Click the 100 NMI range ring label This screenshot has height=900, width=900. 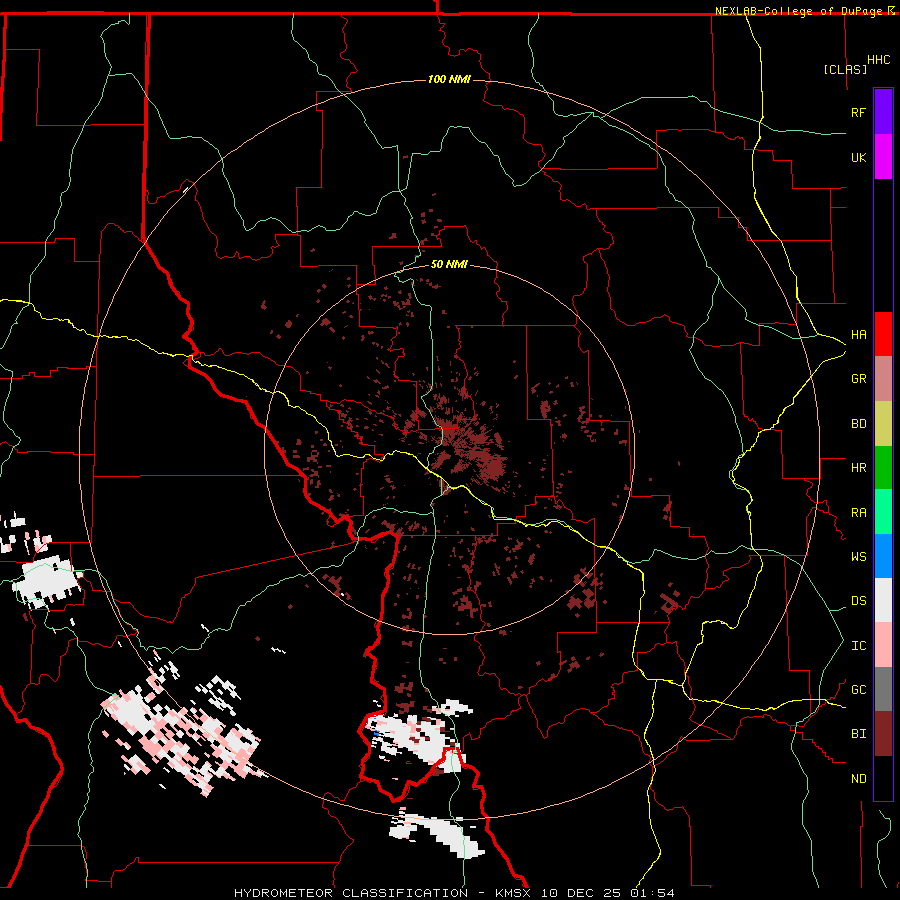pos(449,79)
